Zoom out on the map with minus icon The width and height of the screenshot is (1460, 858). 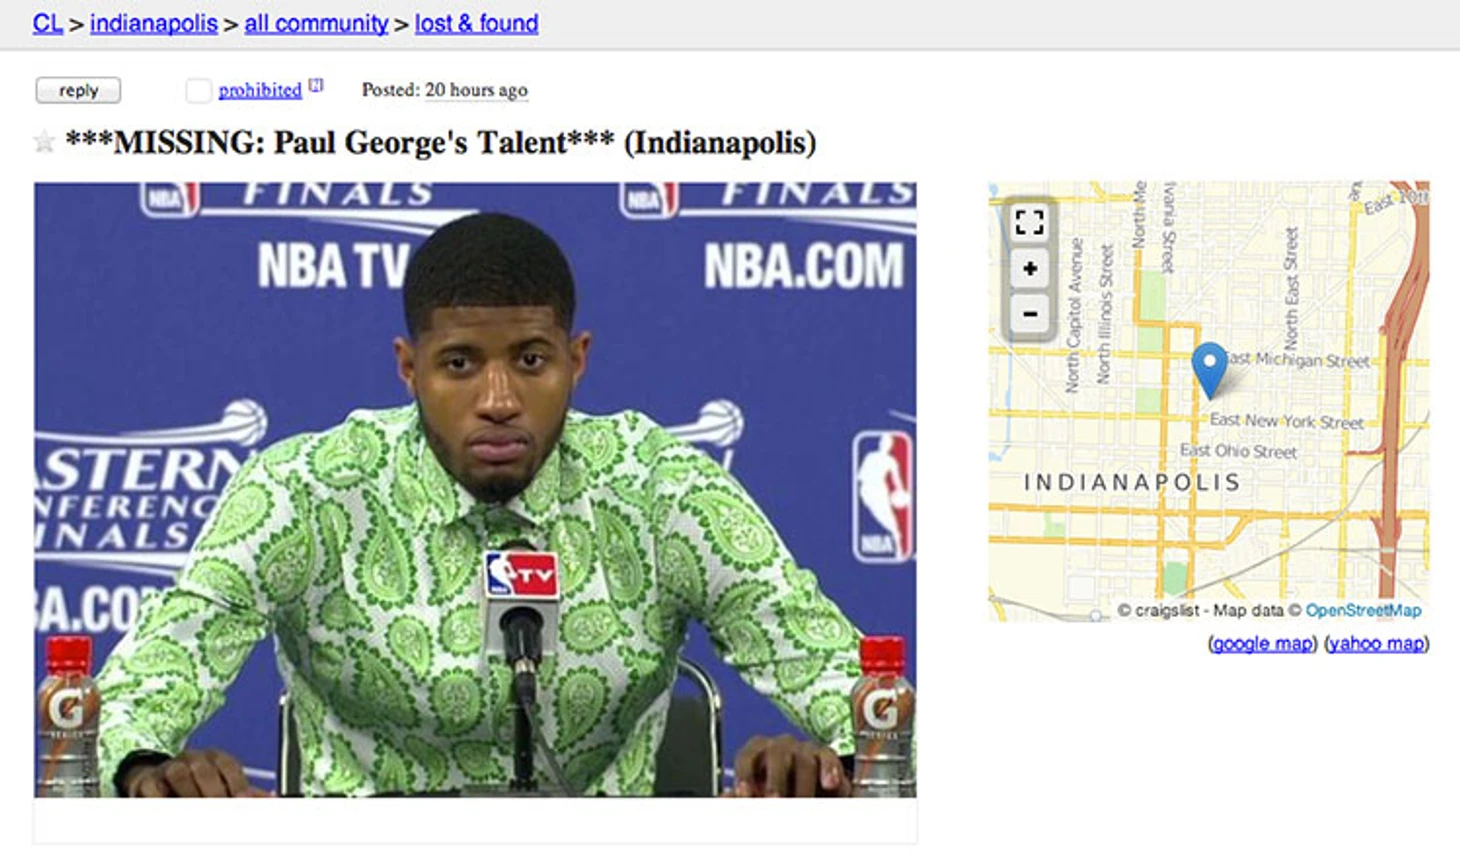point(1029,313)
